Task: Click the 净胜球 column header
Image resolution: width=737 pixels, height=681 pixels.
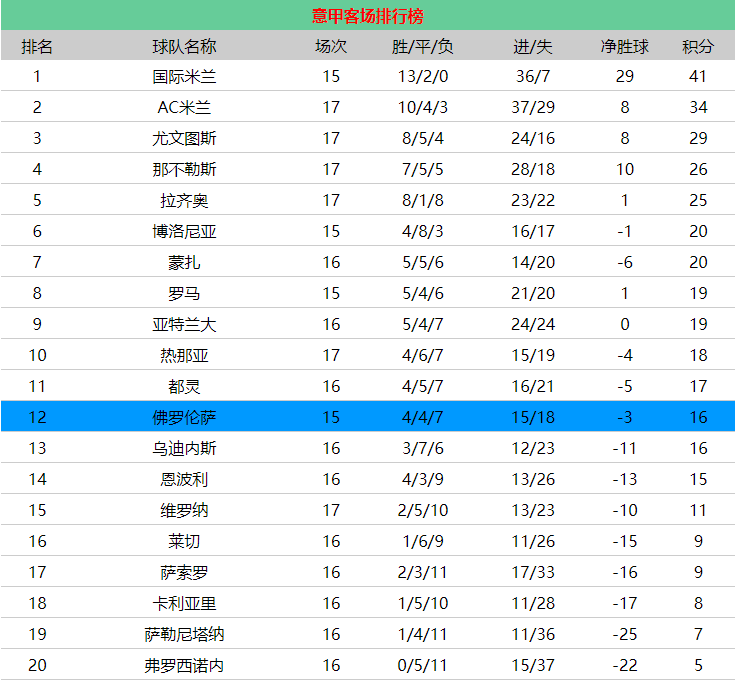Action: [624, 47]
